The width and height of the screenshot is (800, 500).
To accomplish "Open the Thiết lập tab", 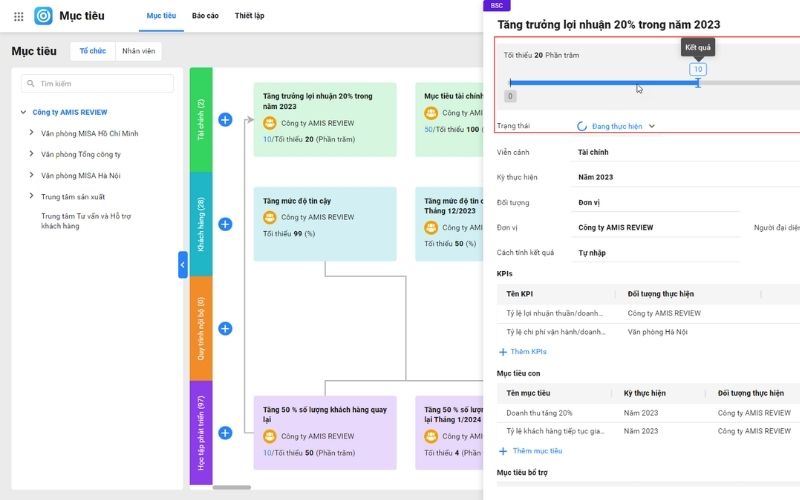I will 249,16.
